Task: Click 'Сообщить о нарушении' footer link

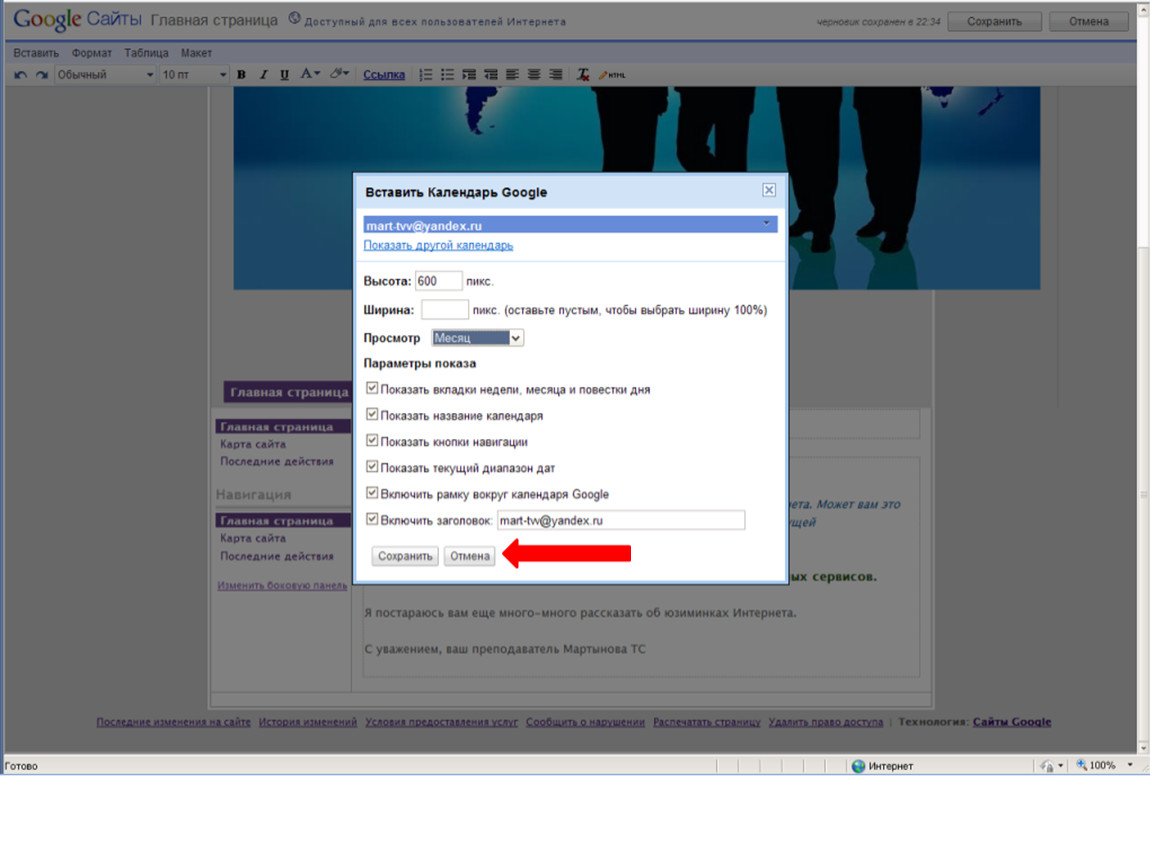Action: (585, 722)
